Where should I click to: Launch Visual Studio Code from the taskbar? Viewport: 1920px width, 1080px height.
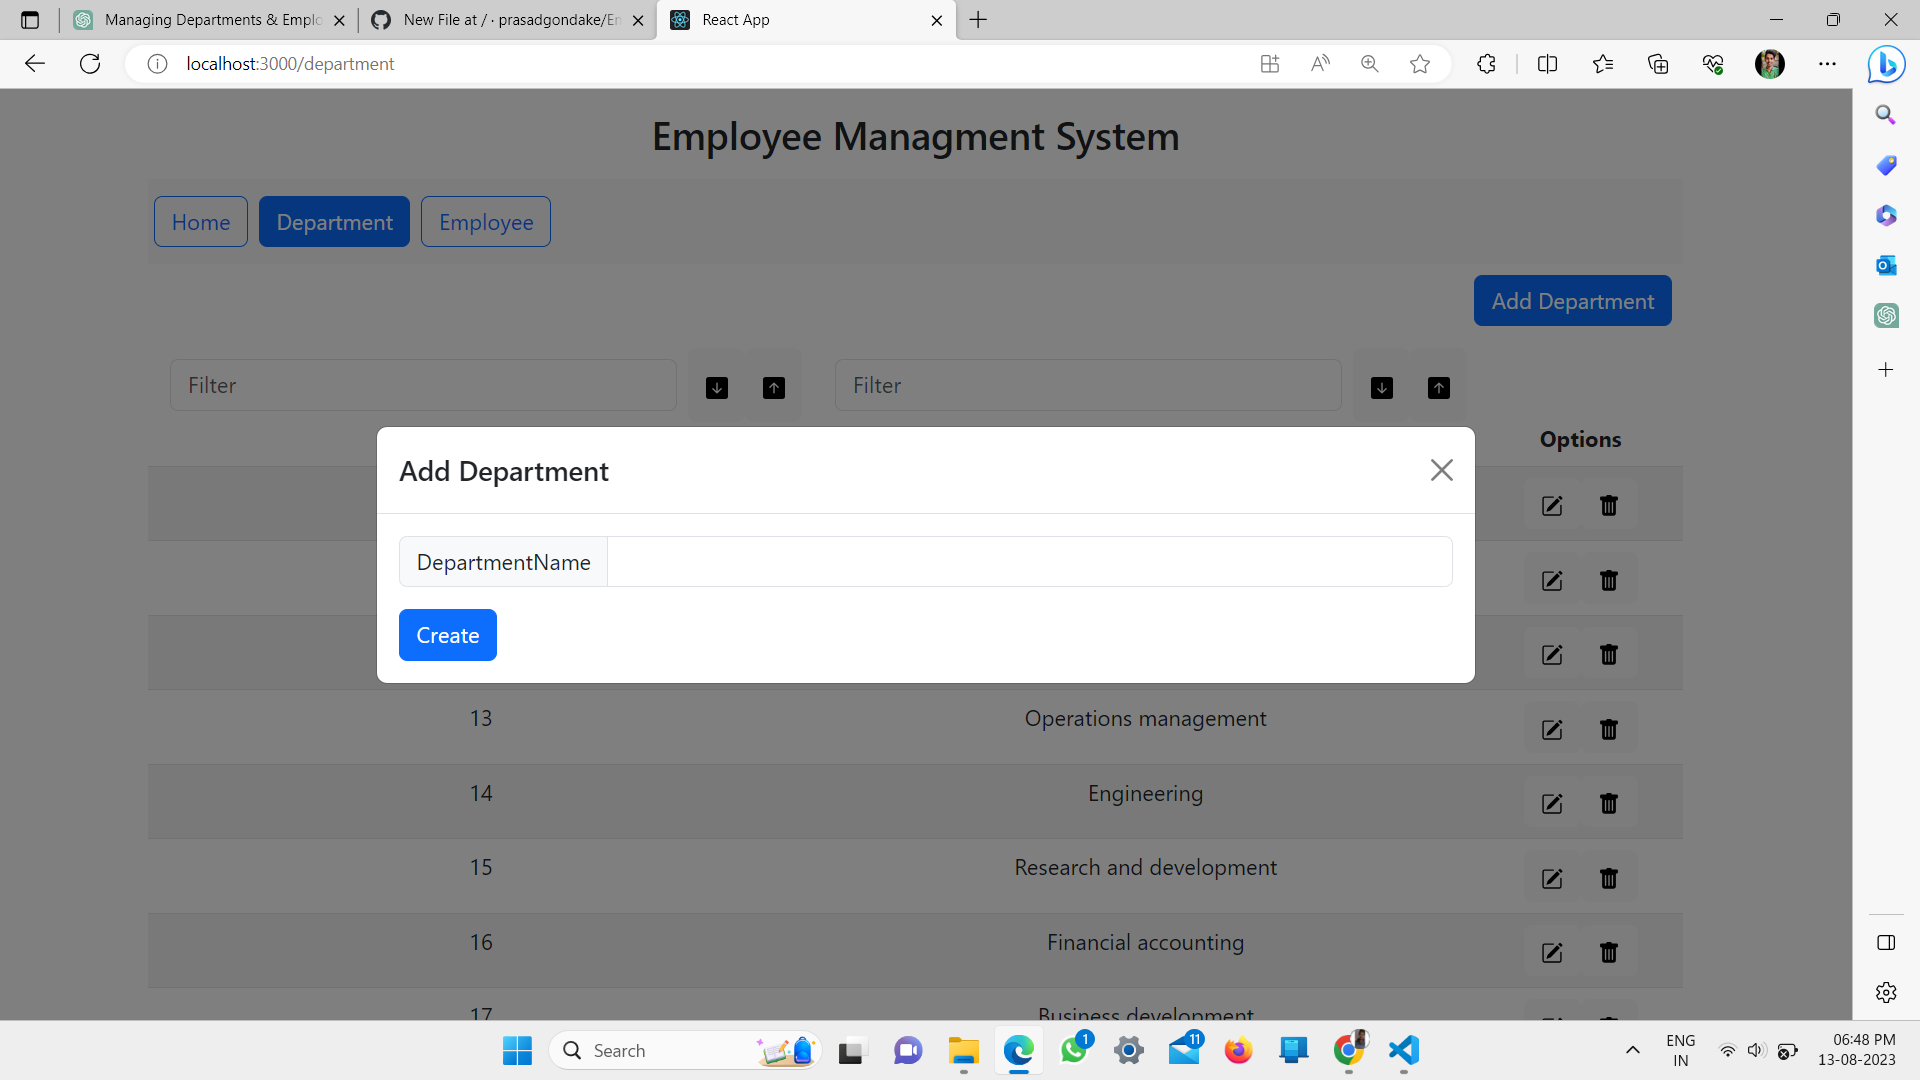(x=1402, y=1050)
